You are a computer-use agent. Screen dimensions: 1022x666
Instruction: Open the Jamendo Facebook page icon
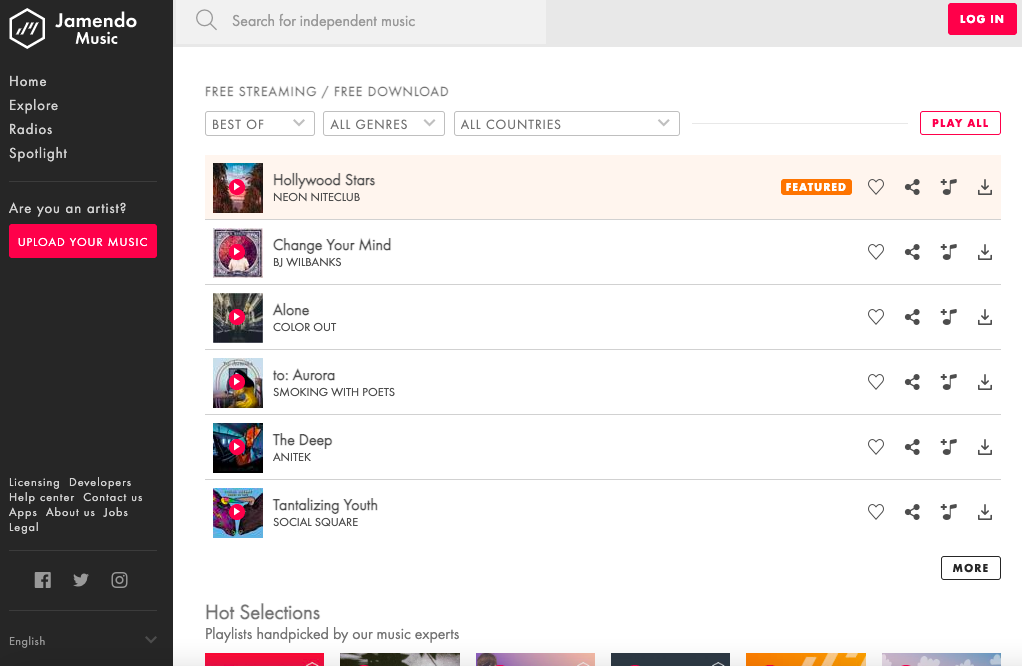tap(43, 580)
